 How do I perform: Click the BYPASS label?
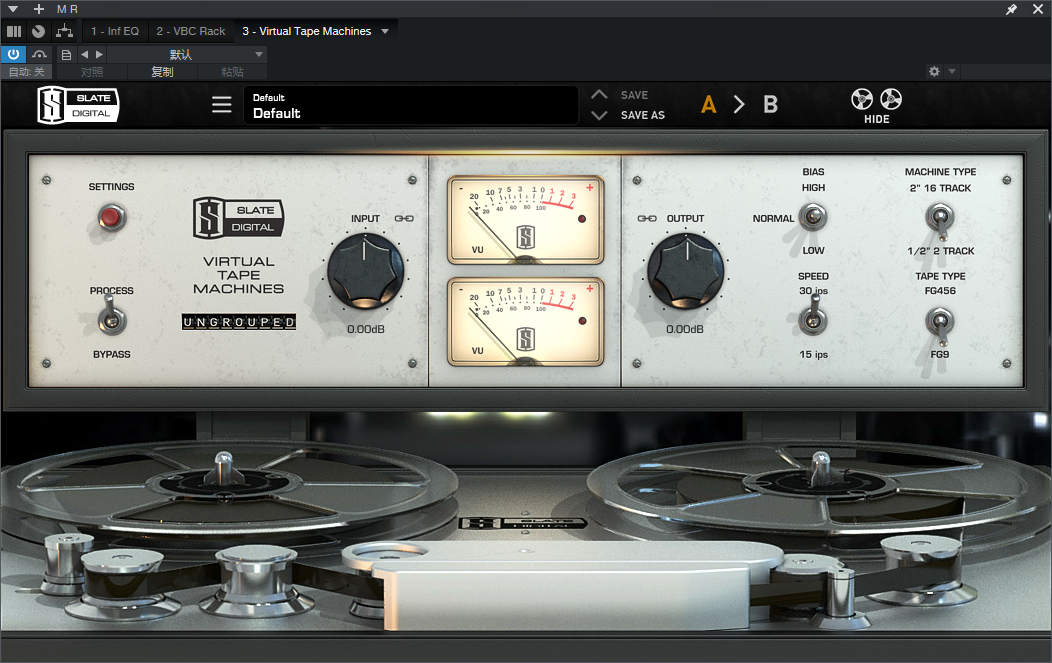point(111,354)
